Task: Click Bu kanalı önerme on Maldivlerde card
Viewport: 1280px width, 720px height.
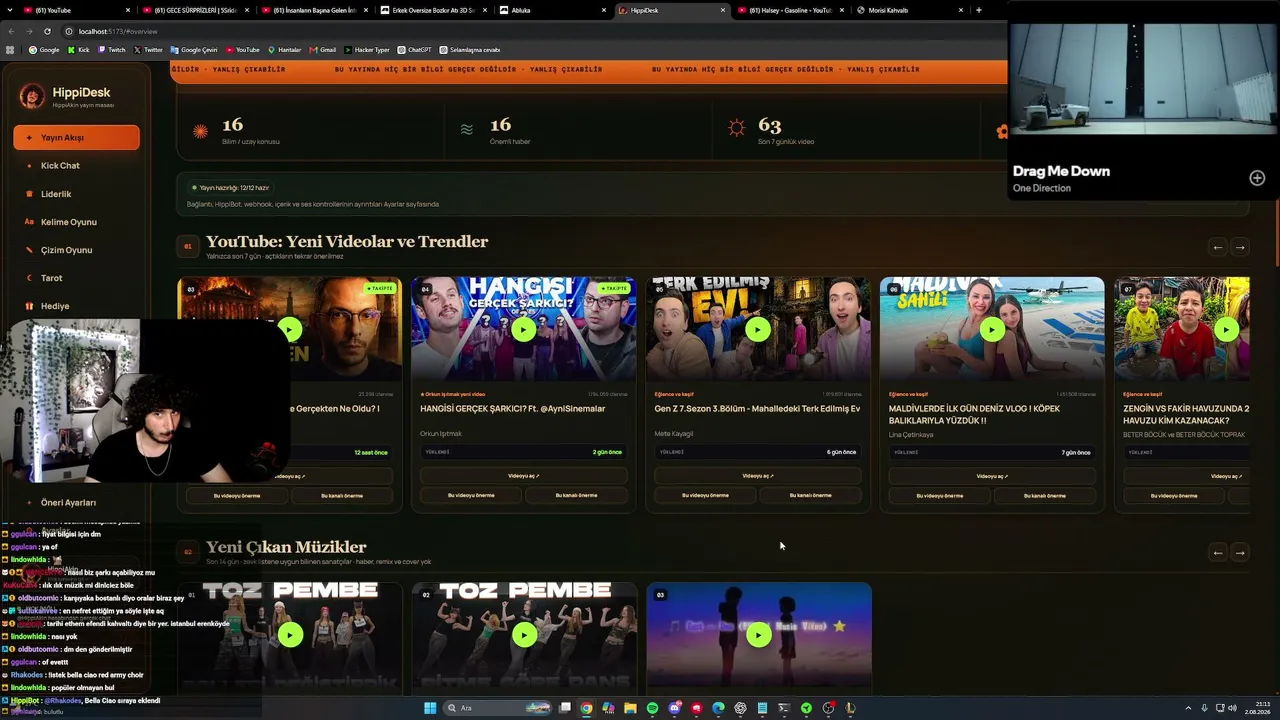Action: coord(1044,495)
